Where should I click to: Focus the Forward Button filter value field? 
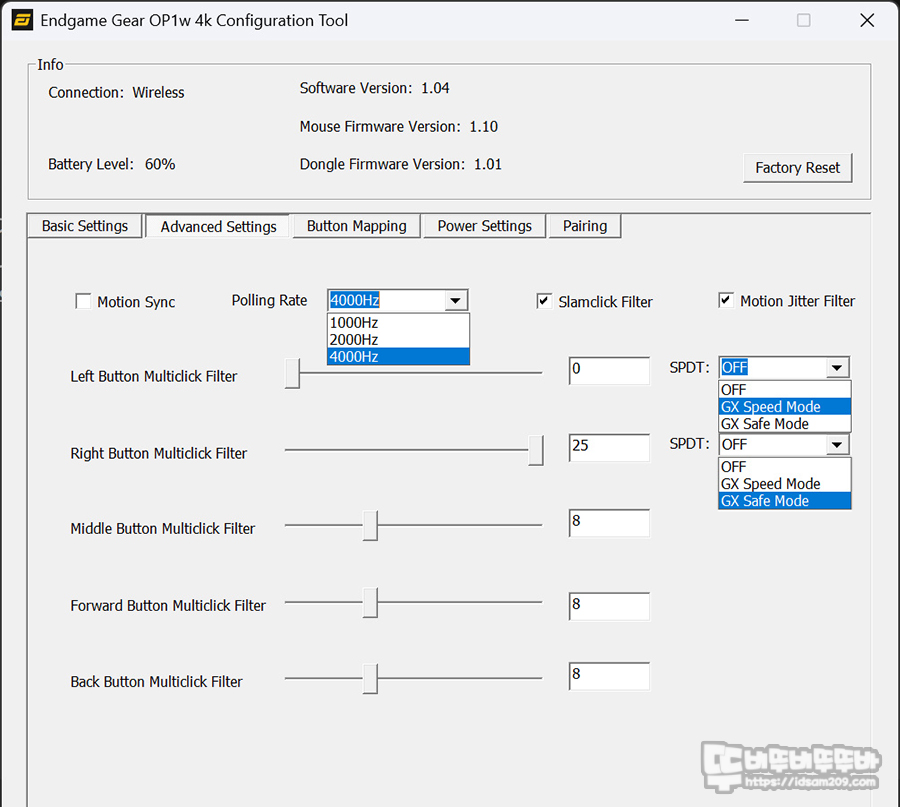[609, 607]
